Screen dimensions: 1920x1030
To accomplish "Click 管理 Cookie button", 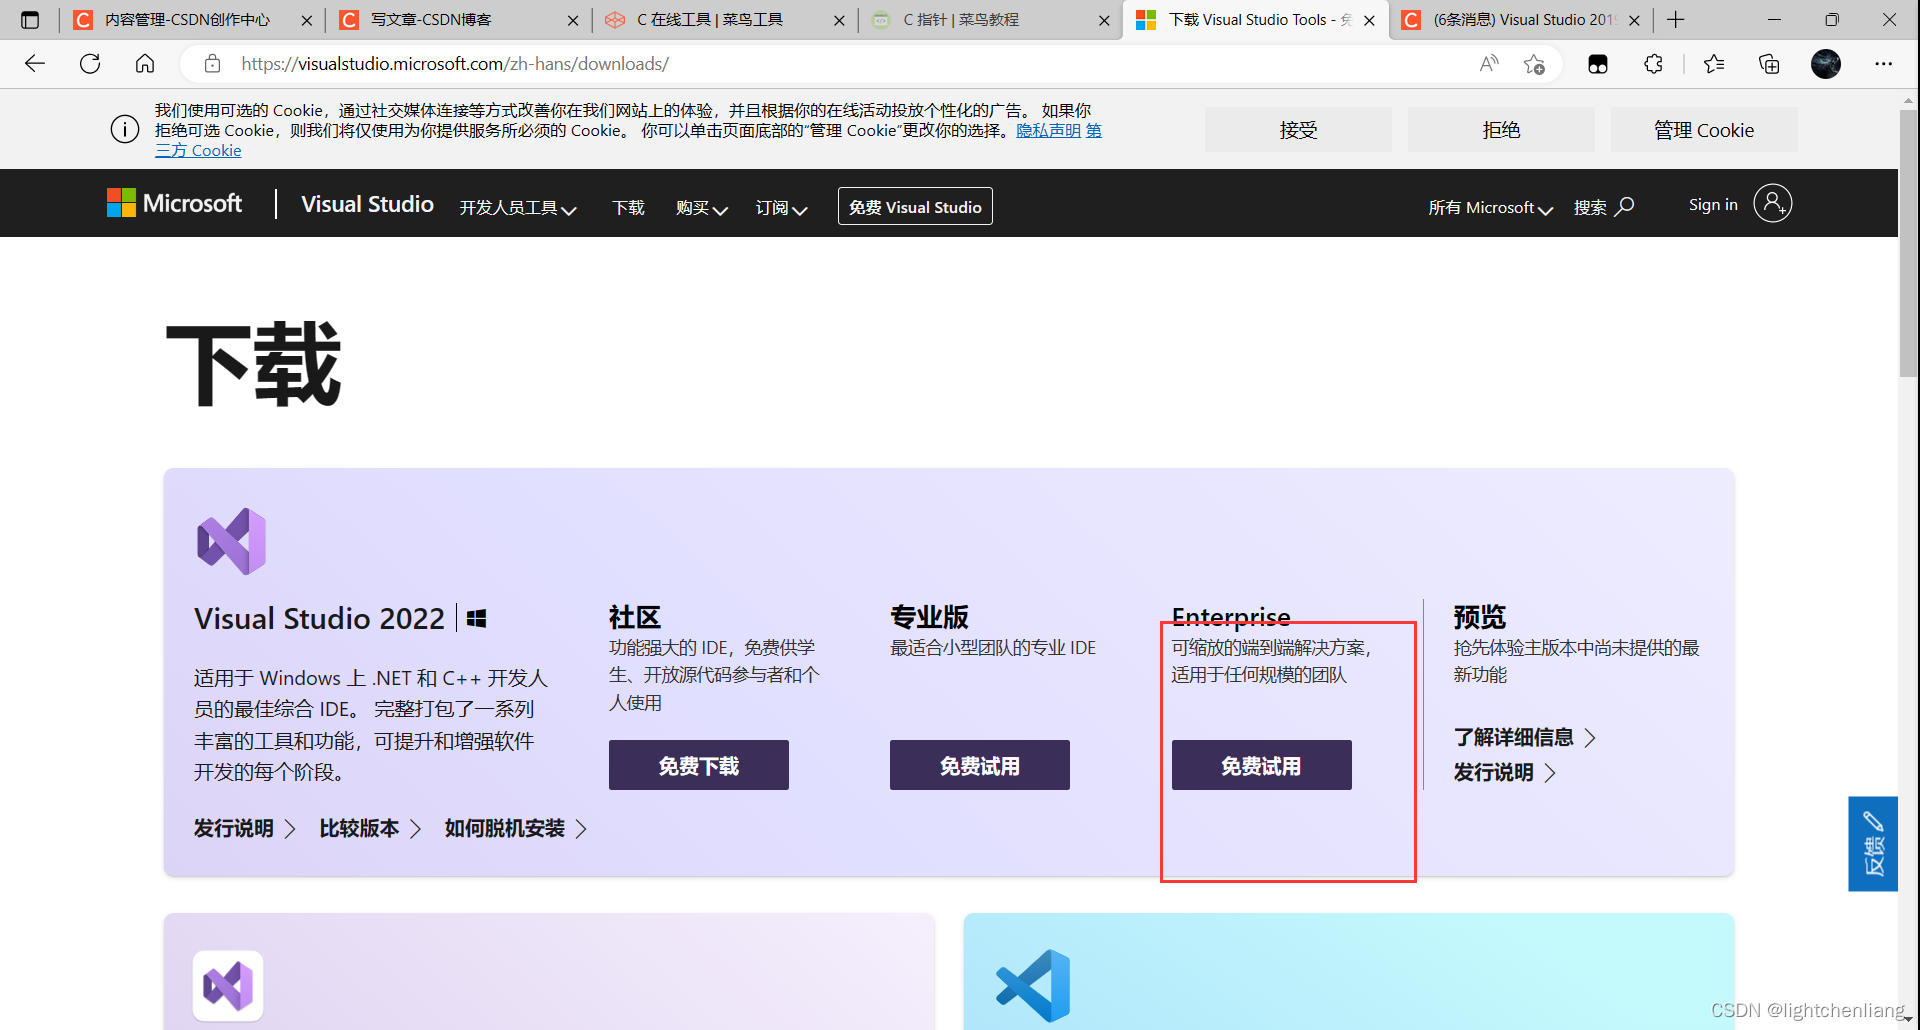I will [x=1704, y=130].
